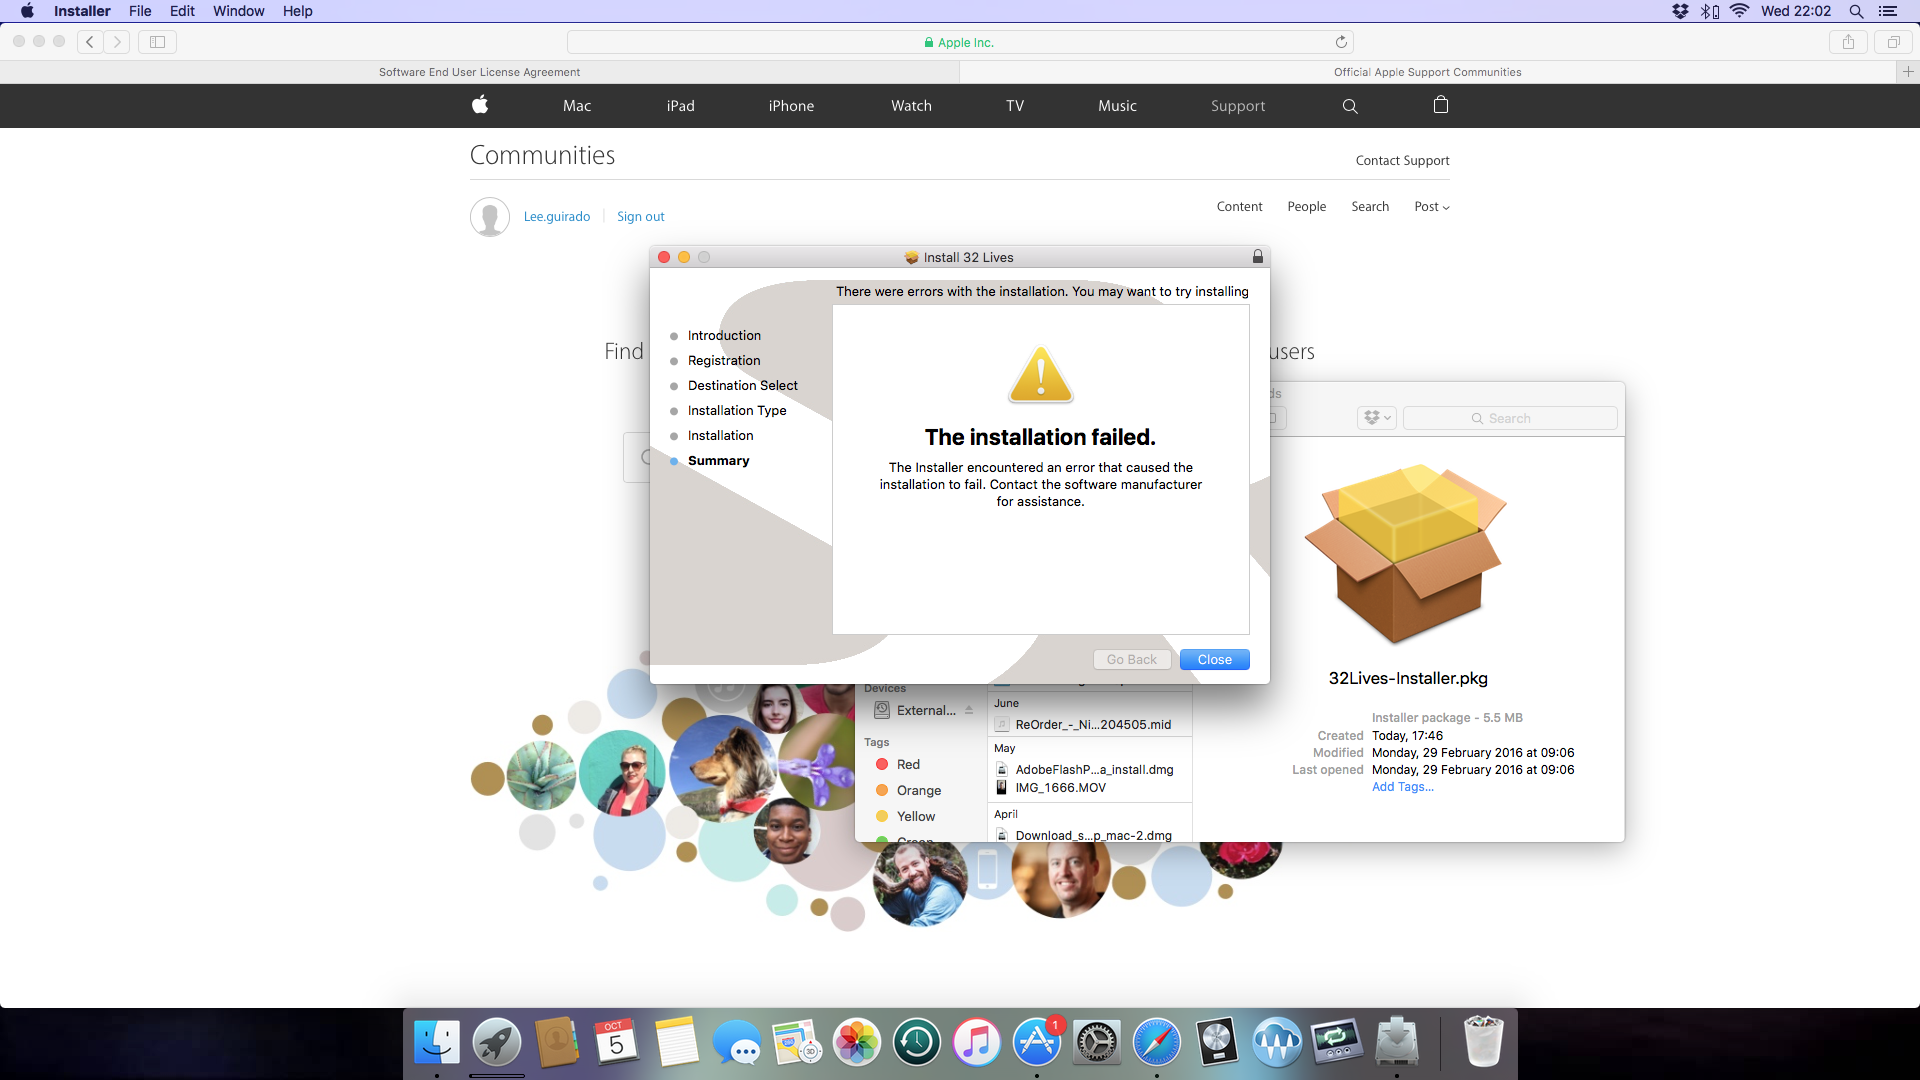Open the Dropbox dropdown in the Finder toolbar

tap(1377, 418)
